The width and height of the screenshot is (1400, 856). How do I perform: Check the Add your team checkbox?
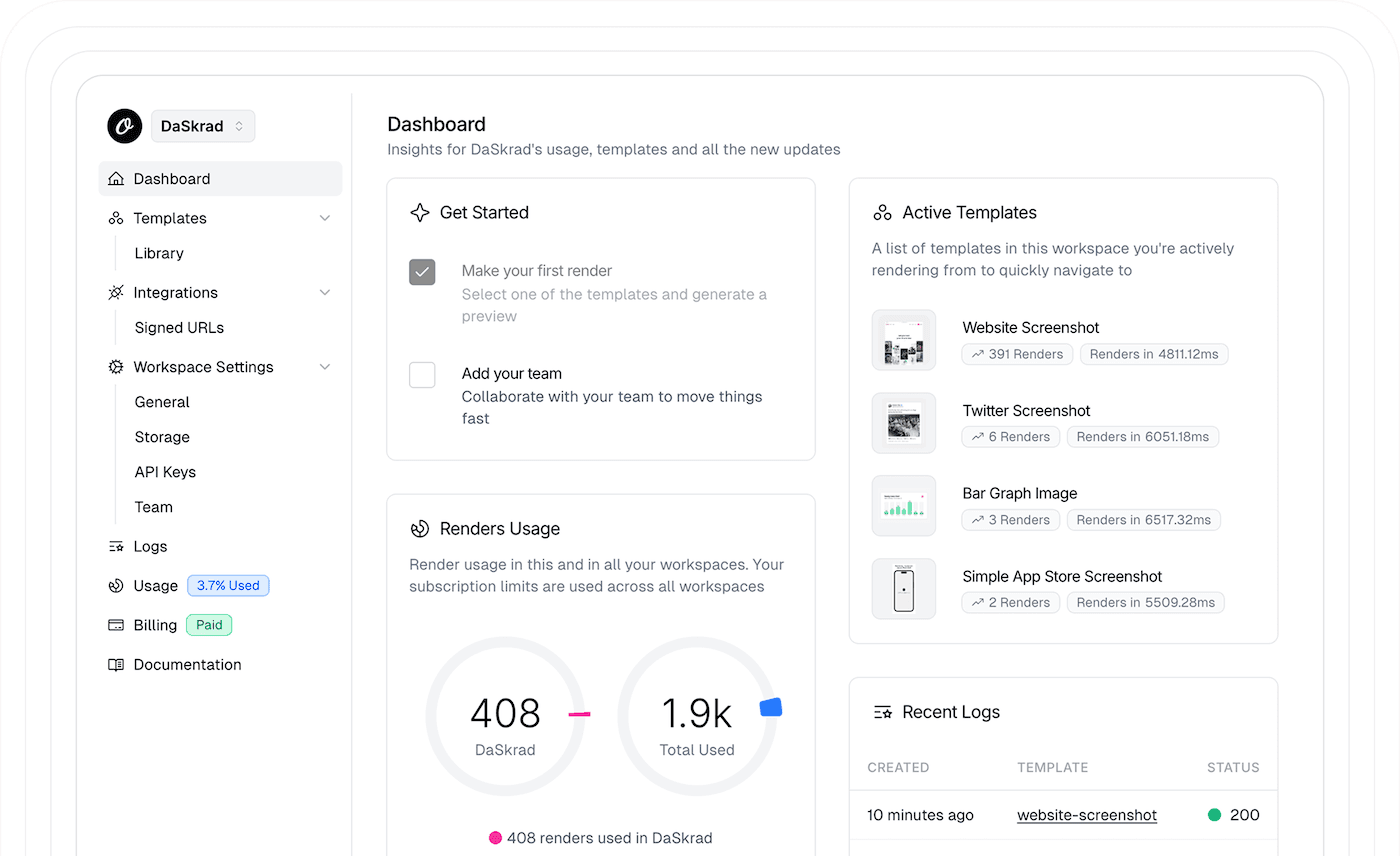tap(422, 375)
